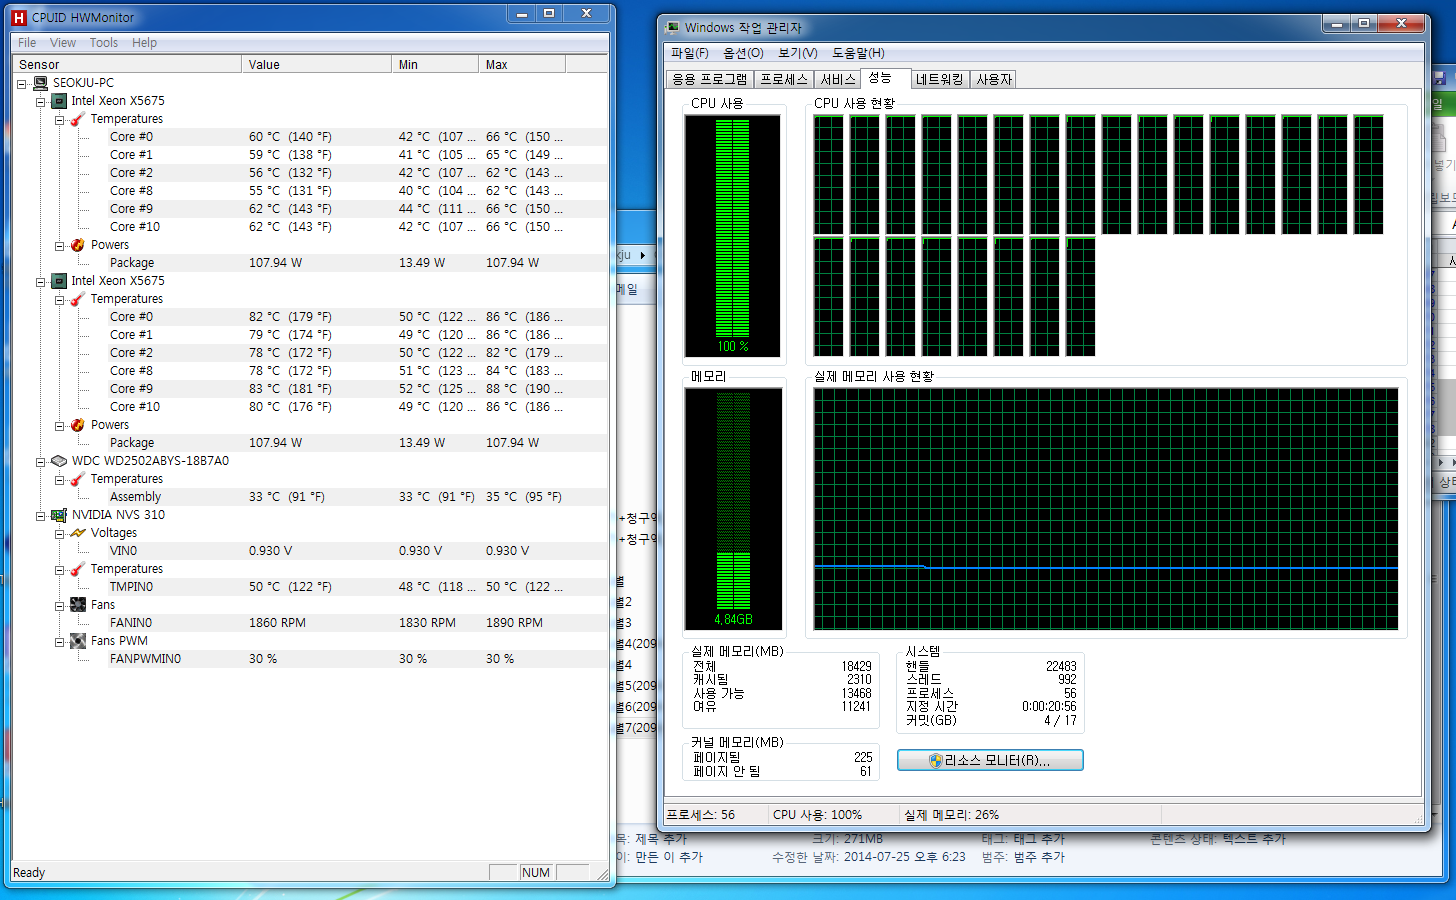Click the HWMonitor title bar app icon
Image resolution: width=1456 pixels, height=900 pixels.
point(18,17)
